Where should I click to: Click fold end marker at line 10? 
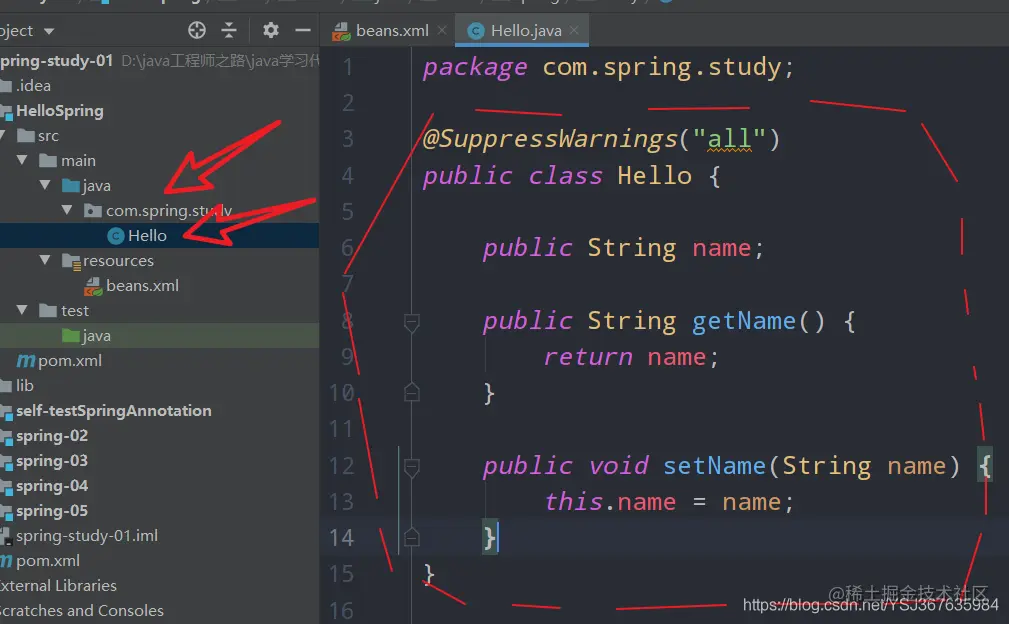tap(412, 392)
